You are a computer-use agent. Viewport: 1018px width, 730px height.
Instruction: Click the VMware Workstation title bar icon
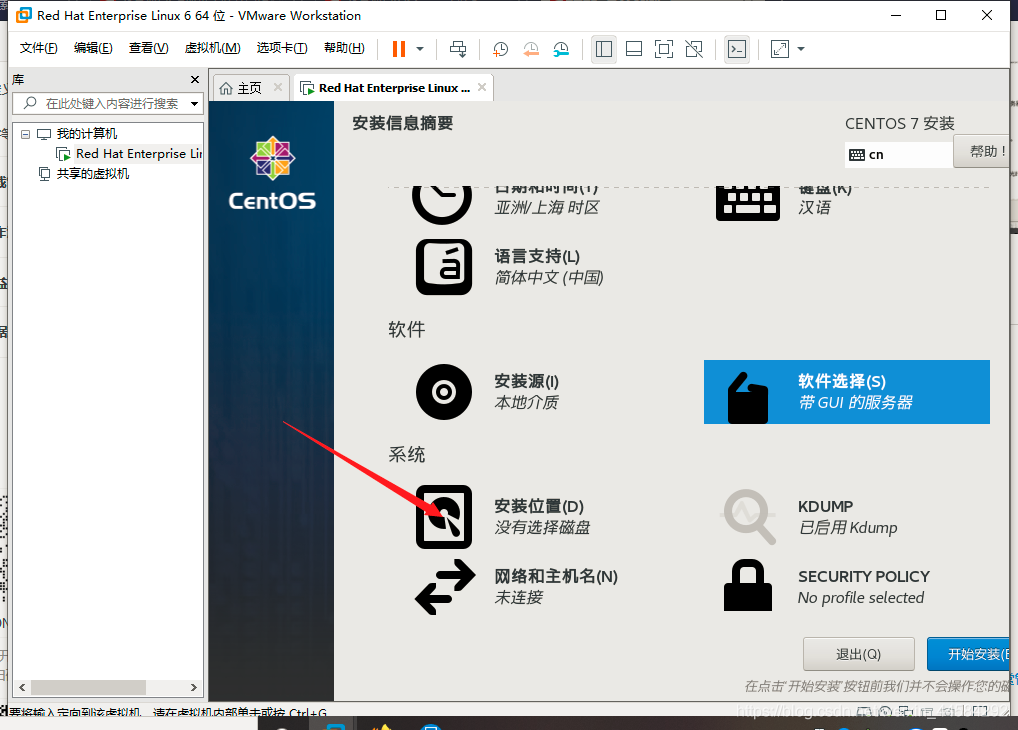pos(24,15)
